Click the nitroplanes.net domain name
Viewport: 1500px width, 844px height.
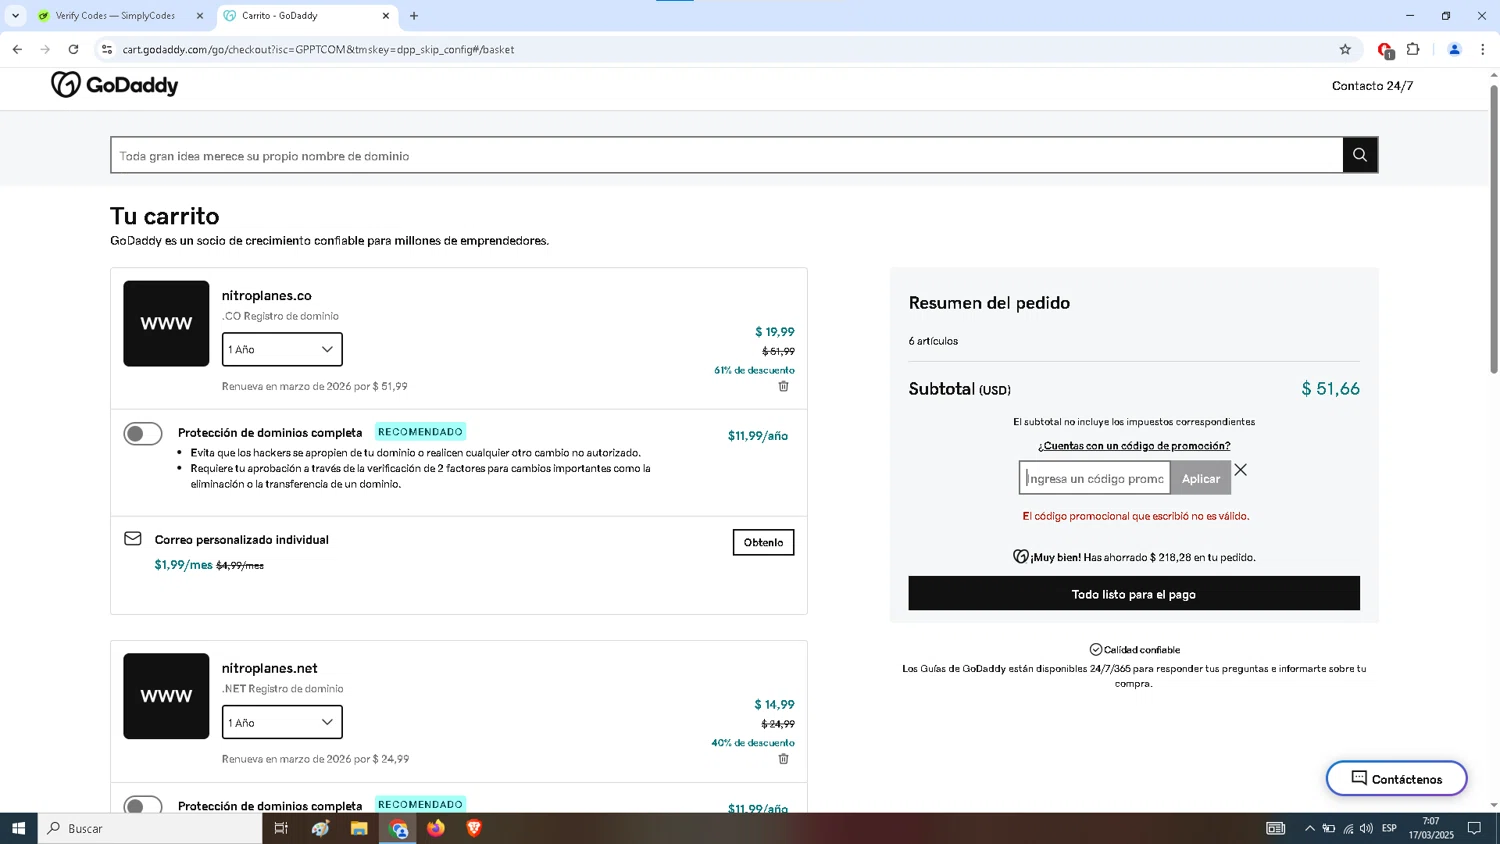(x=270, y=668)
